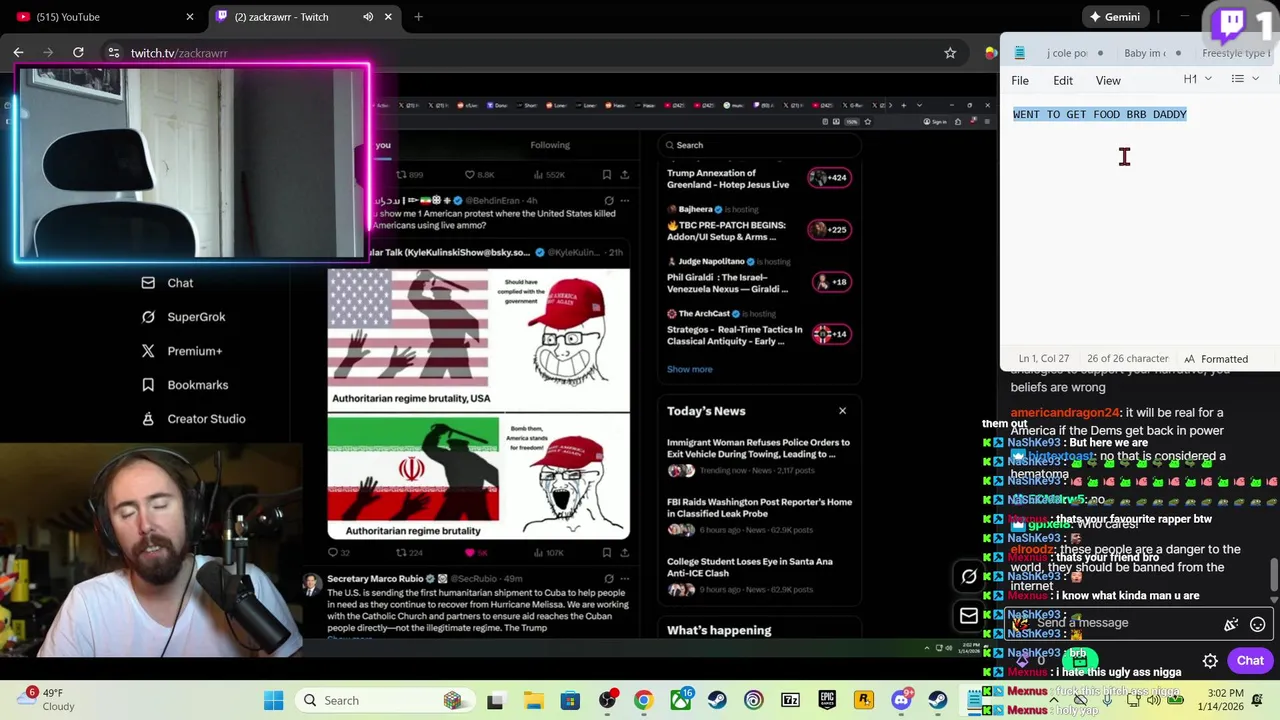The width and height of the screenshot is (1280, 720).
Task: Click the envelope messages icon beside chat
Action: click(969, 616)
